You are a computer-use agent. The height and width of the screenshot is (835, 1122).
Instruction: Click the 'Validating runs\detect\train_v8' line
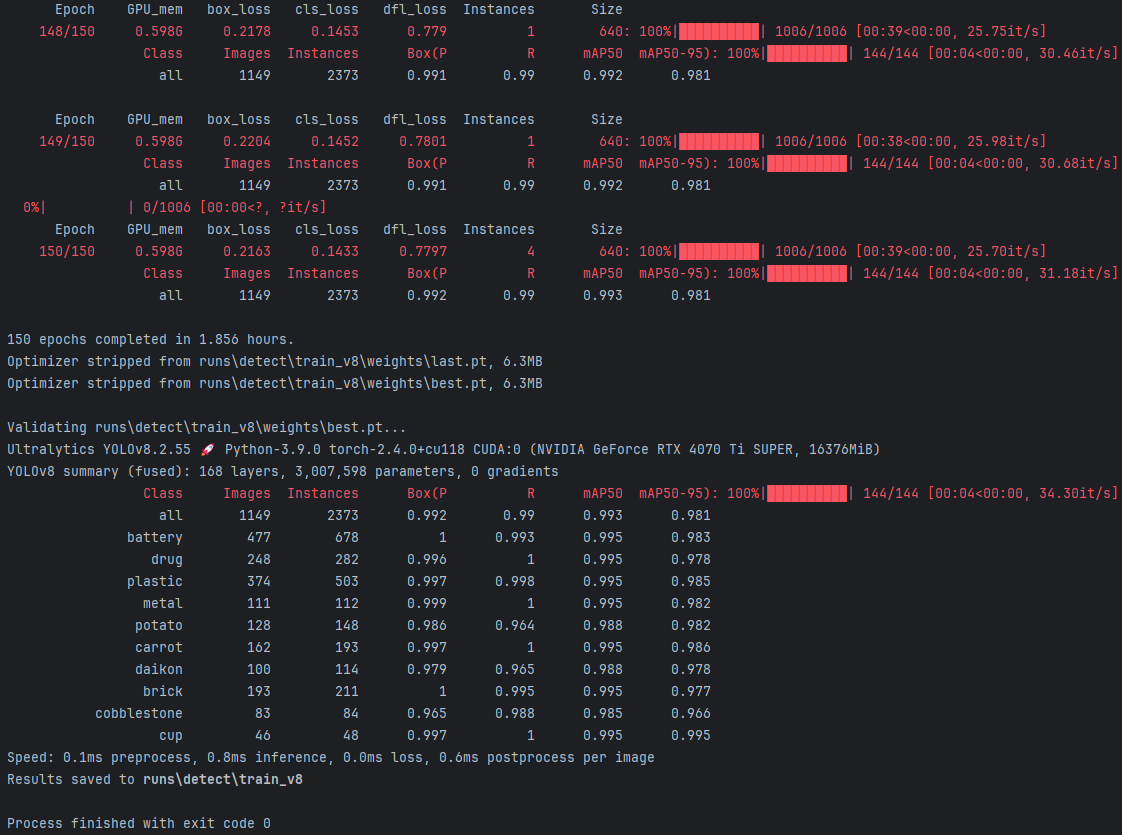[206, 428]
